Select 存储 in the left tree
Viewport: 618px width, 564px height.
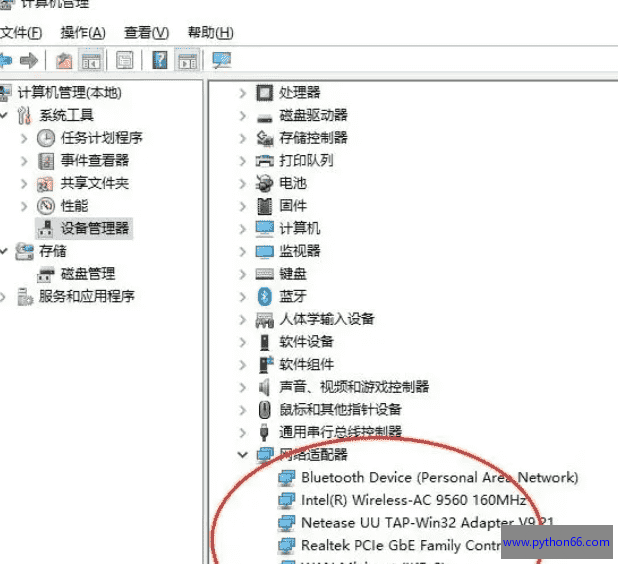coord(53,251)
